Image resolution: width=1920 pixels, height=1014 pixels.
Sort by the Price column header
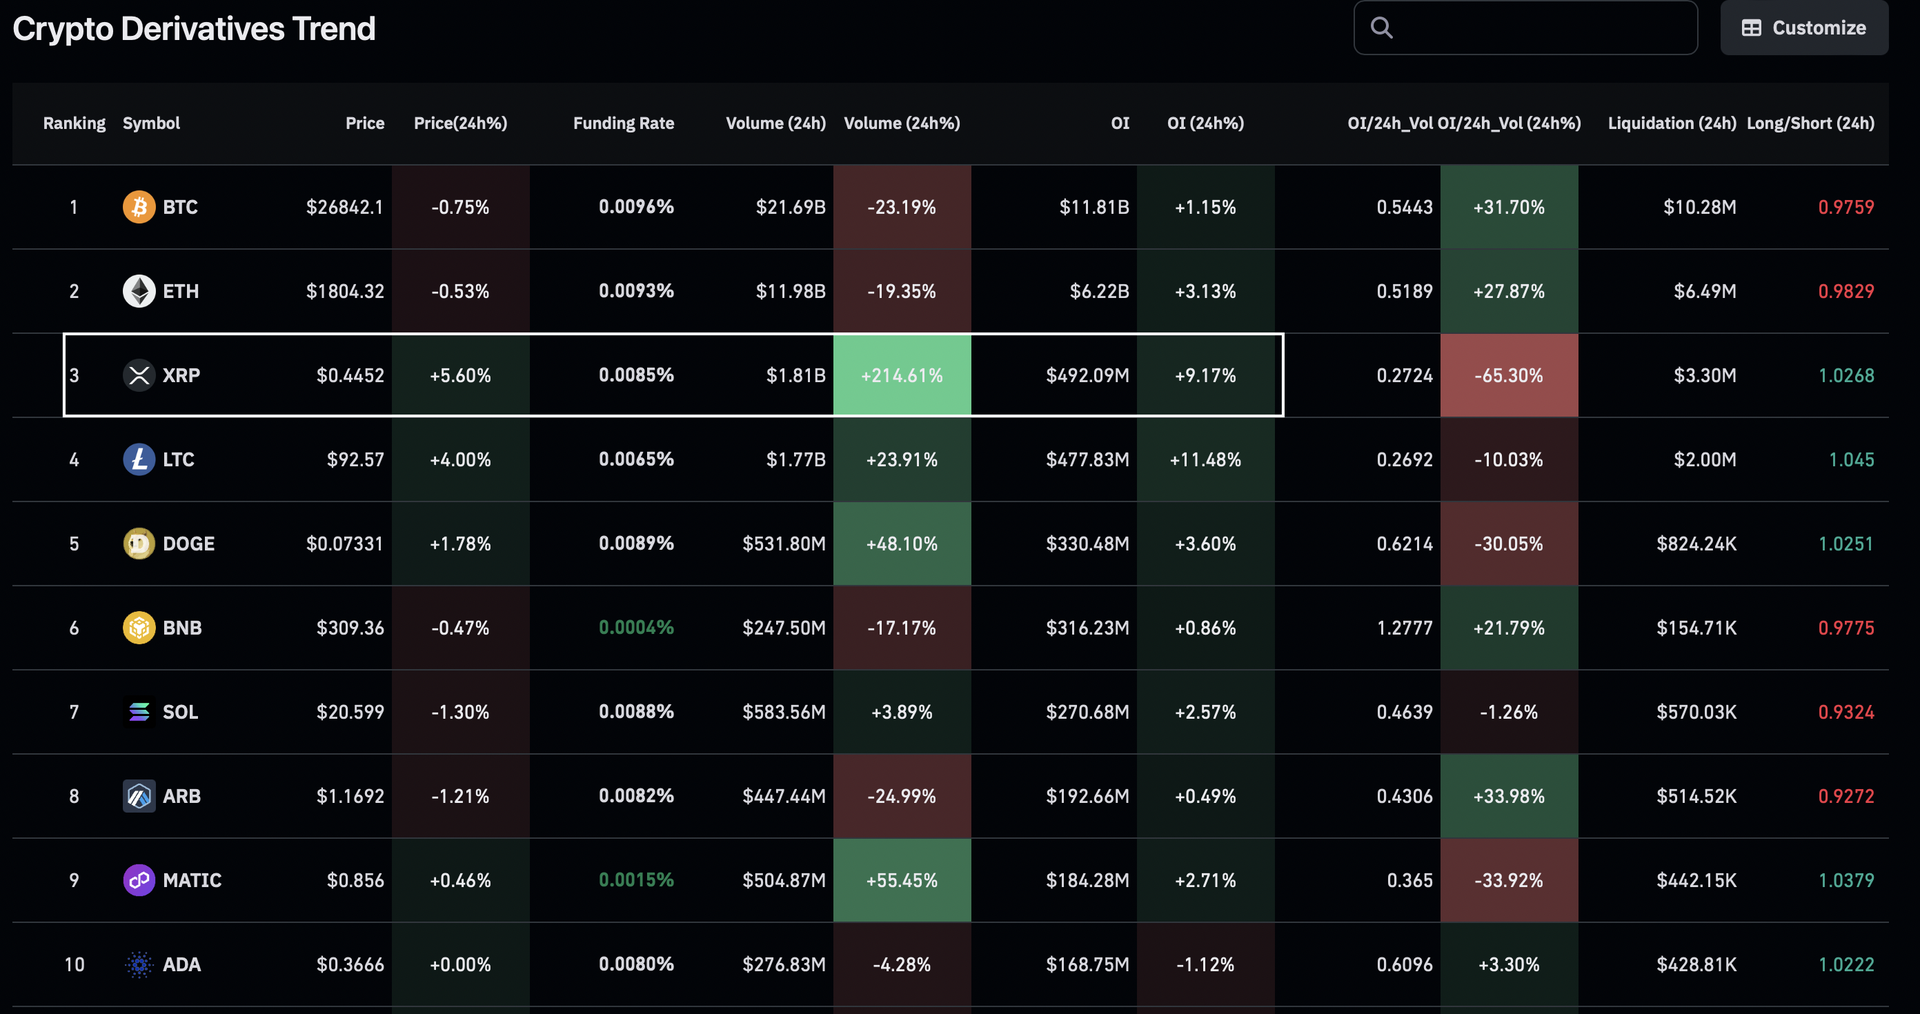(x=365, y=123)
